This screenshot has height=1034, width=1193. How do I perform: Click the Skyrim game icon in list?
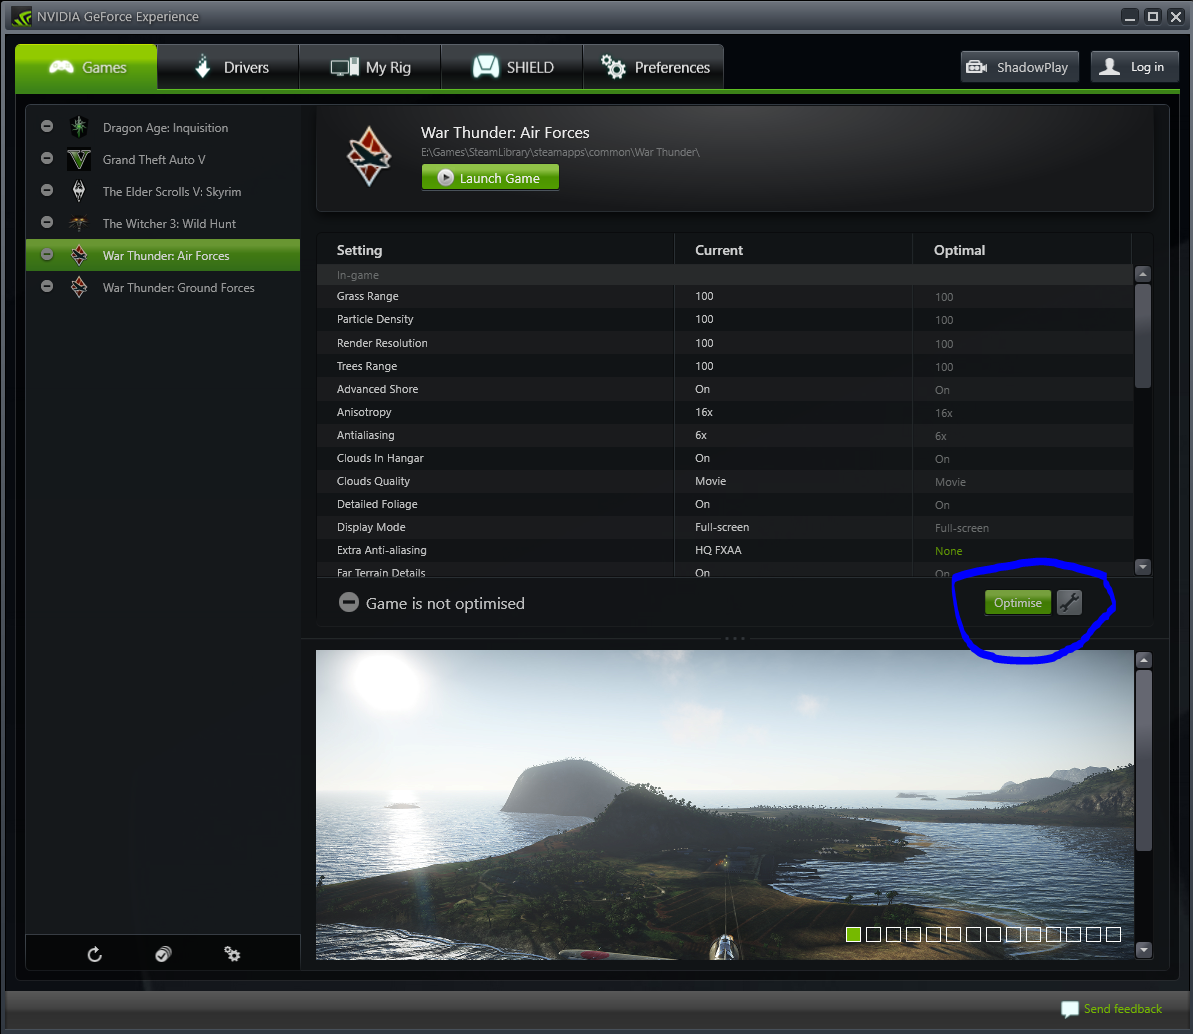pos(79,191)
